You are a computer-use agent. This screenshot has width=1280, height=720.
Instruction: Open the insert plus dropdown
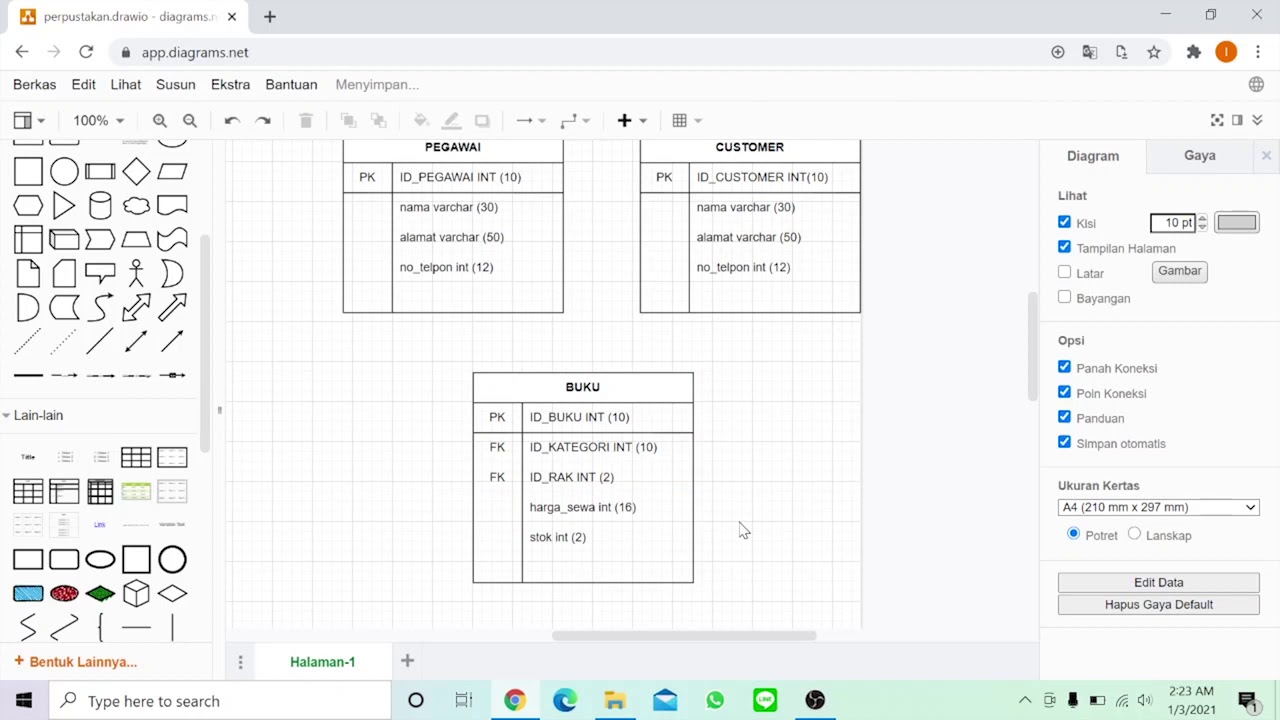coord(632,121)
